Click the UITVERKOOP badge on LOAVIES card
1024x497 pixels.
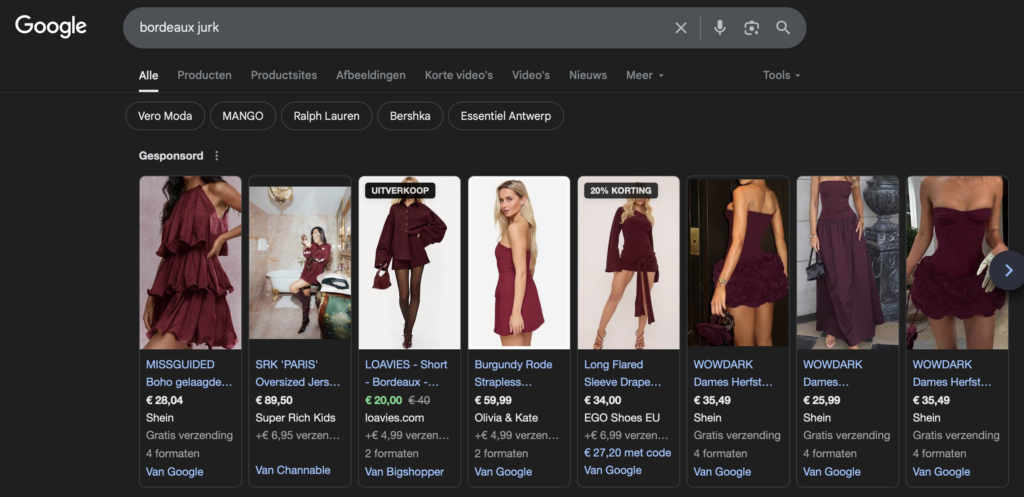tap(400, 191)
